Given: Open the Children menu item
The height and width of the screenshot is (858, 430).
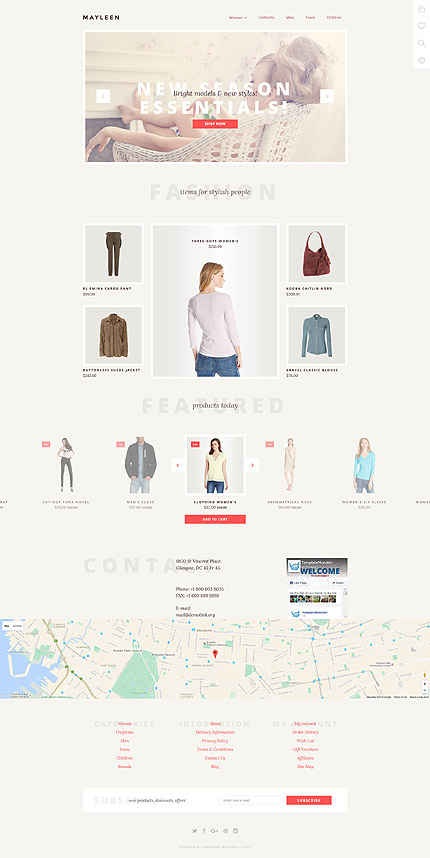Looking at the screenshot, I should click(x=334, y=18).
